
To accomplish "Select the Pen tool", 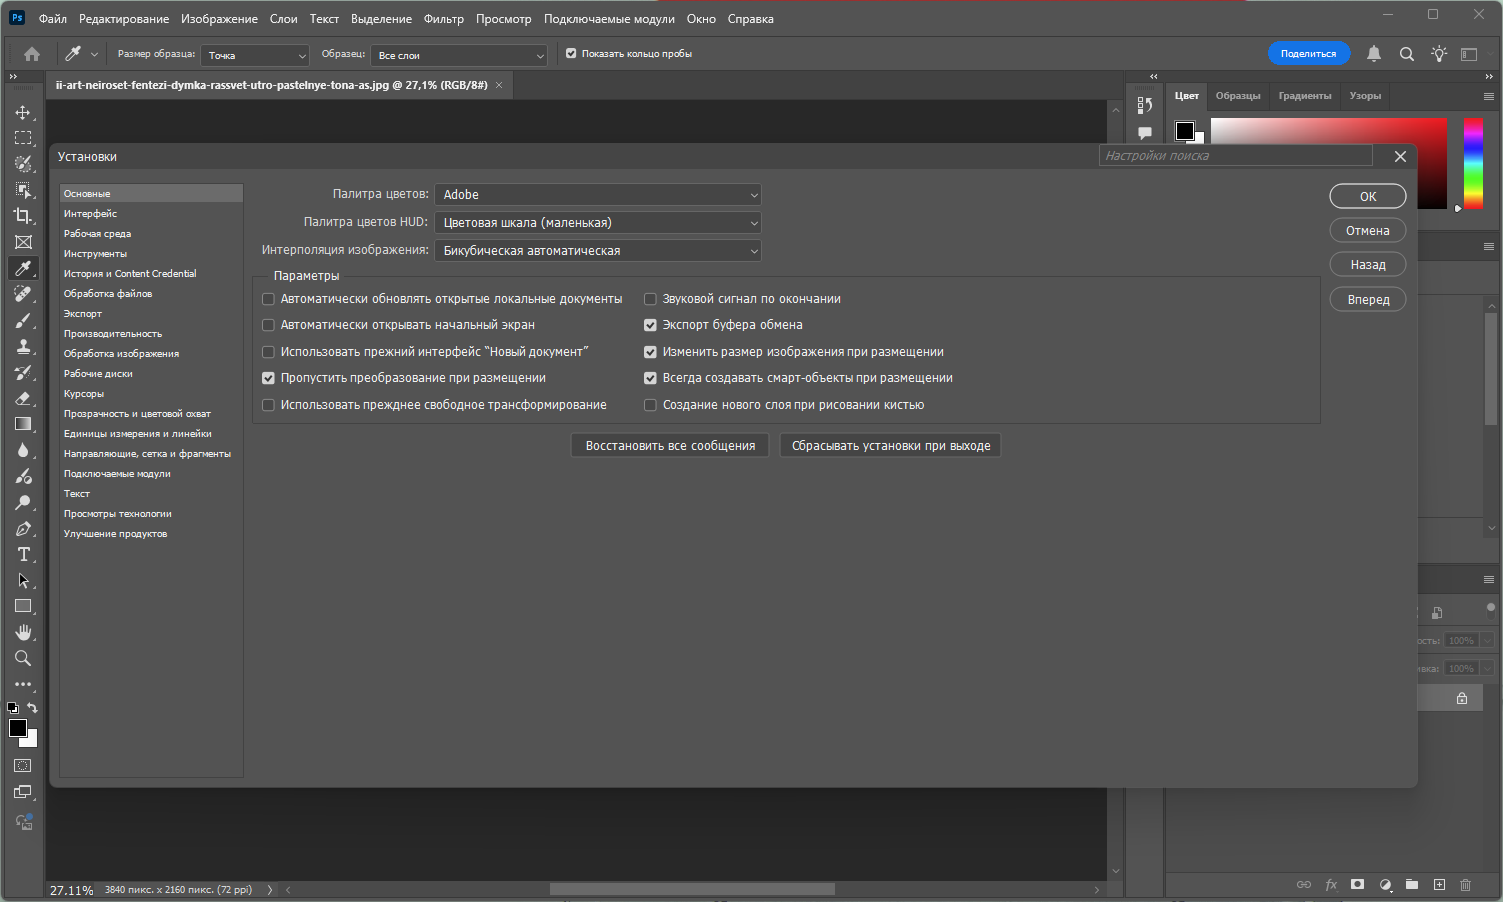I will (23, 528).
